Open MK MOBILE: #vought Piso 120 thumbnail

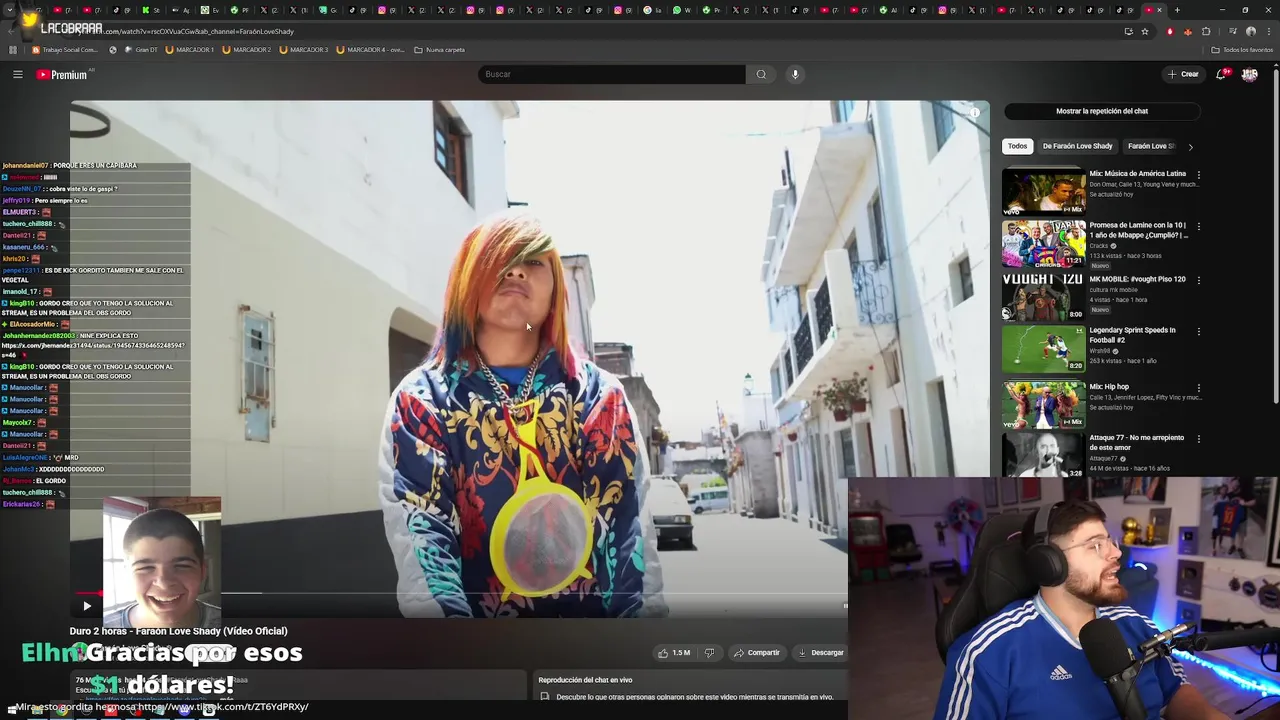[1043, 297]
